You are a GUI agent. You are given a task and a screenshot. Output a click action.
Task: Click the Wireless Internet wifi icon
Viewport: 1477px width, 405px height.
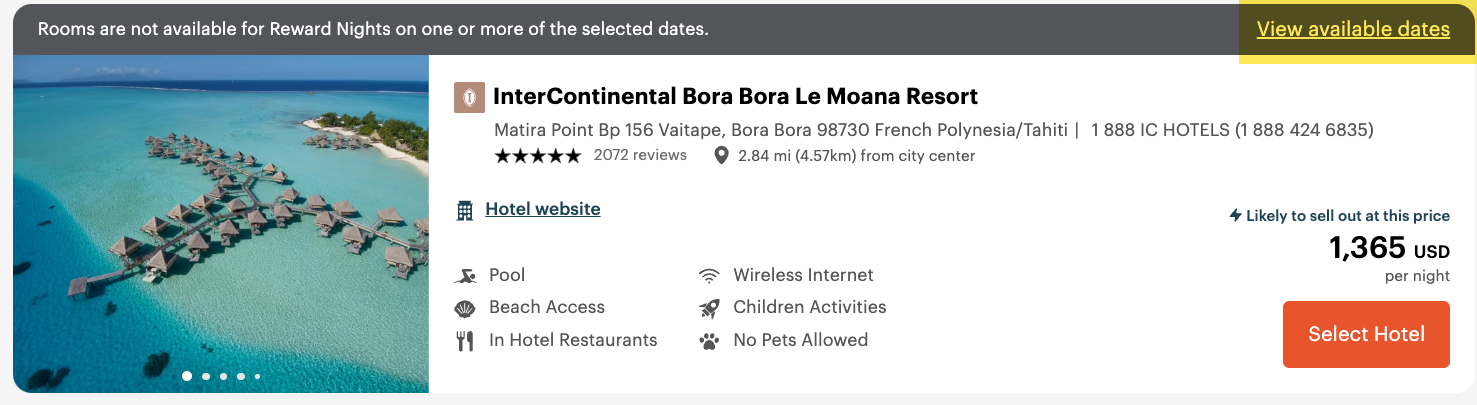709,276
